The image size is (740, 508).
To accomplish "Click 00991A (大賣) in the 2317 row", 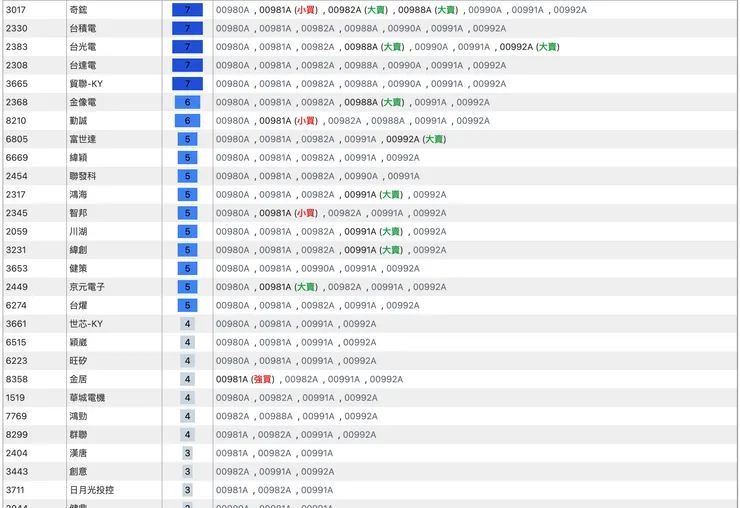I will point(374,194).
